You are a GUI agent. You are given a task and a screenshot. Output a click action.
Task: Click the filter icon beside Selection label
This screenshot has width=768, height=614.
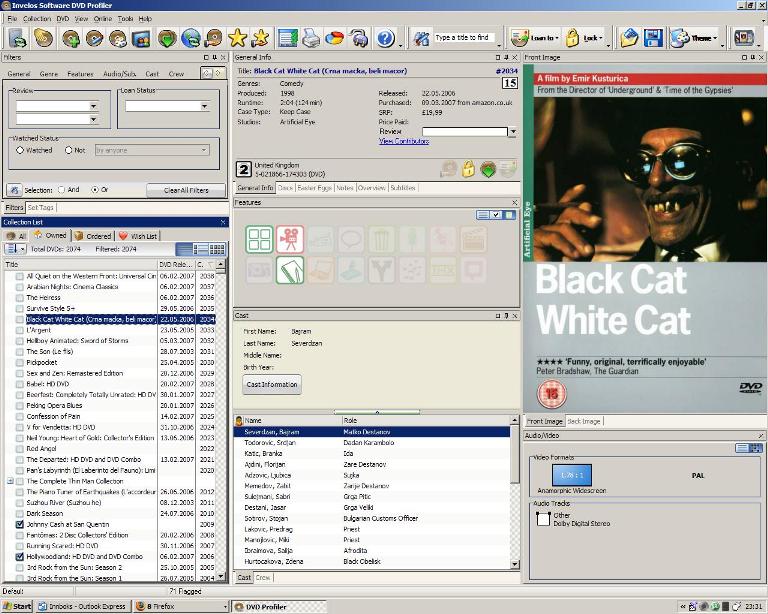[x=14, y=190]
